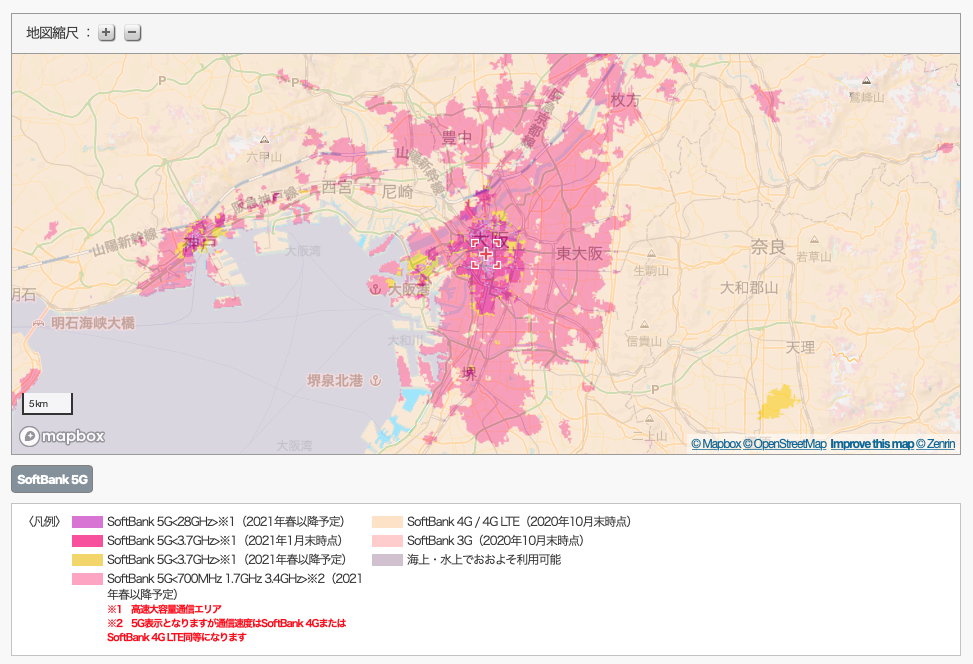
Task: Click the mountain icon above 信貴山
Action: [x=644, y=324]
